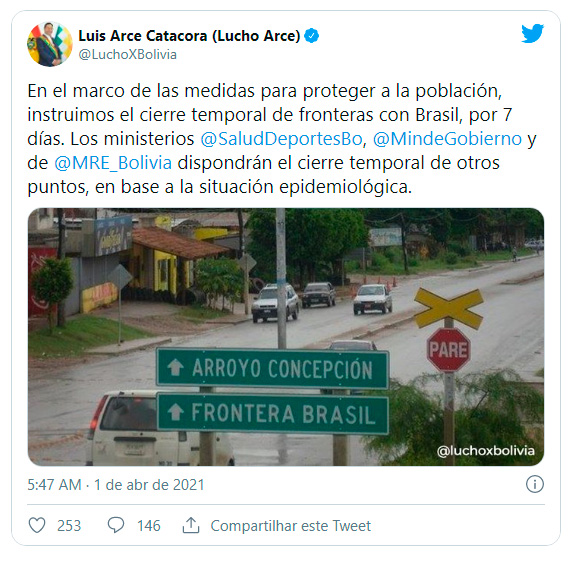The height and width of the screenshot is (563, 568).
Task: Click the blue verified badge
Action: point(312,36)
